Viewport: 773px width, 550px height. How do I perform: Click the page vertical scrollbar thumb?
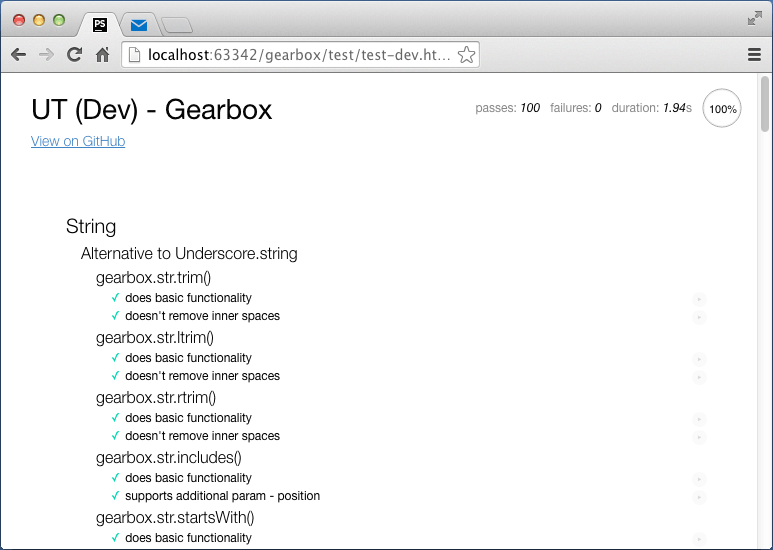[x=765, y=104]
